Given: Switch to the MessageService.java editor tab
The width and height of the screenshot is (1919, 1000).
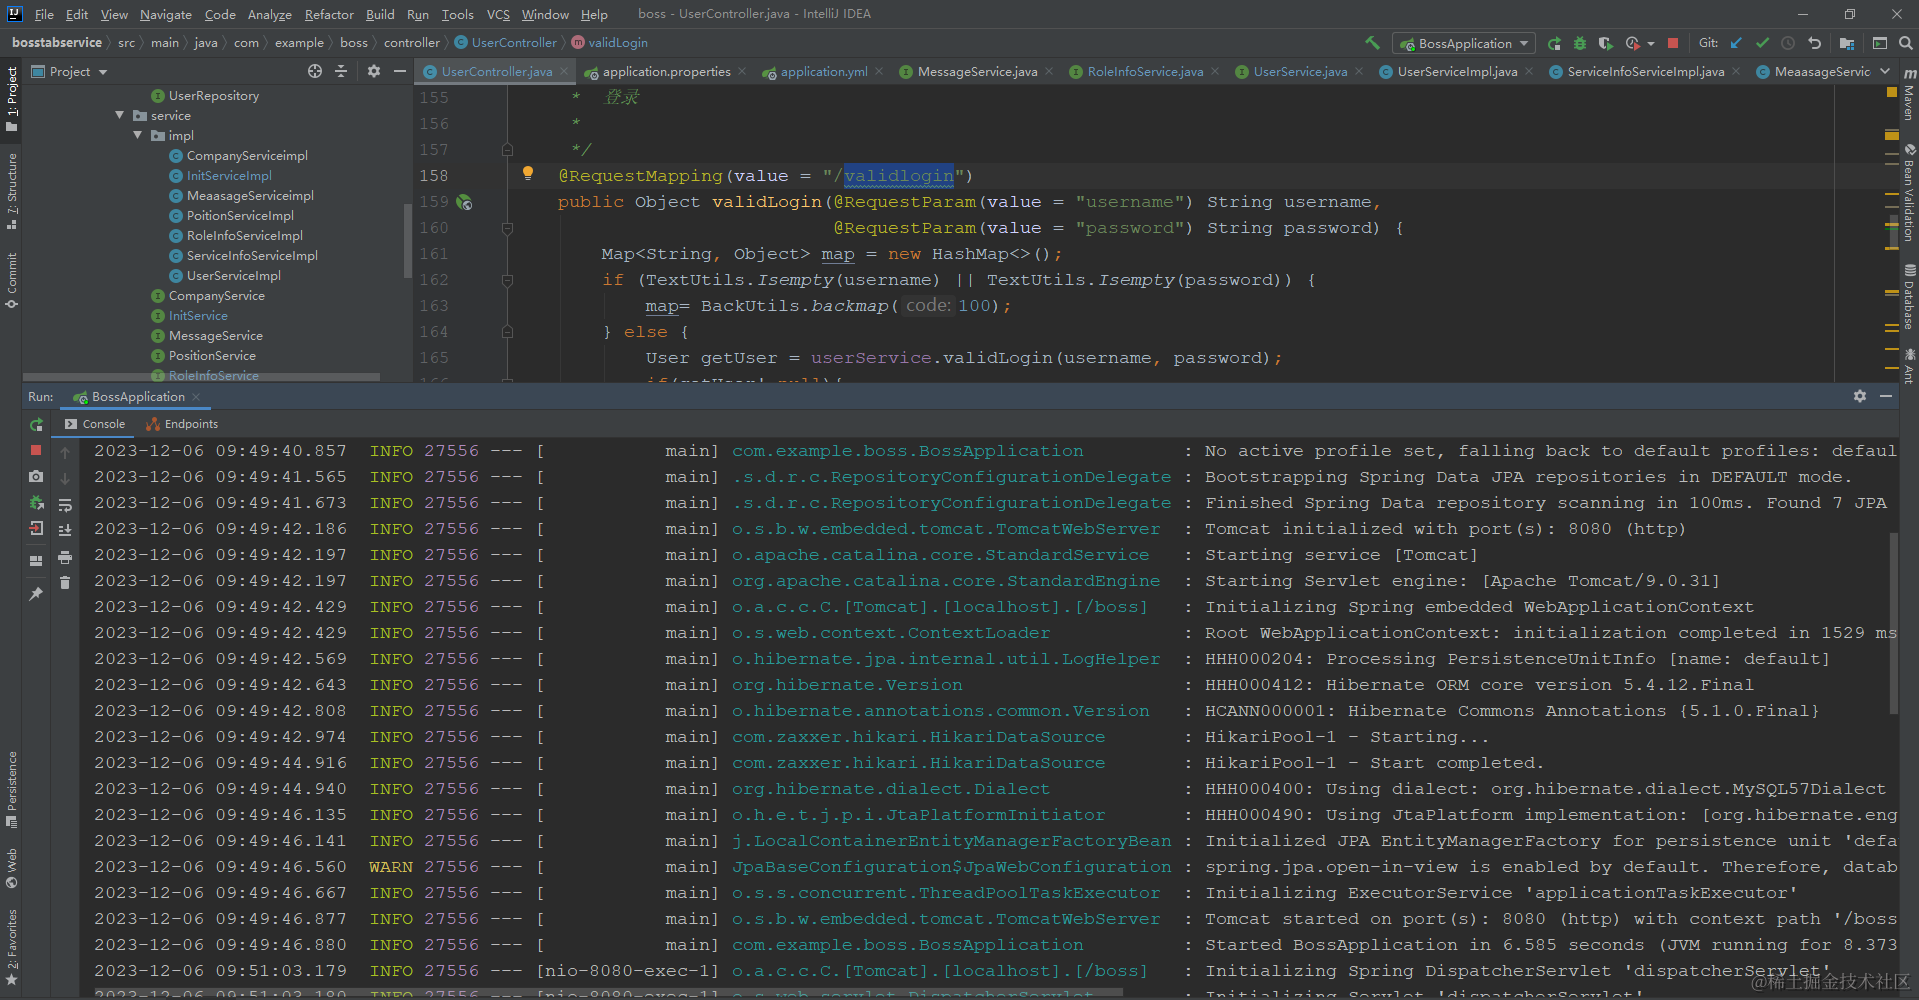Looking at the screenshot, I should coord(977,71).
